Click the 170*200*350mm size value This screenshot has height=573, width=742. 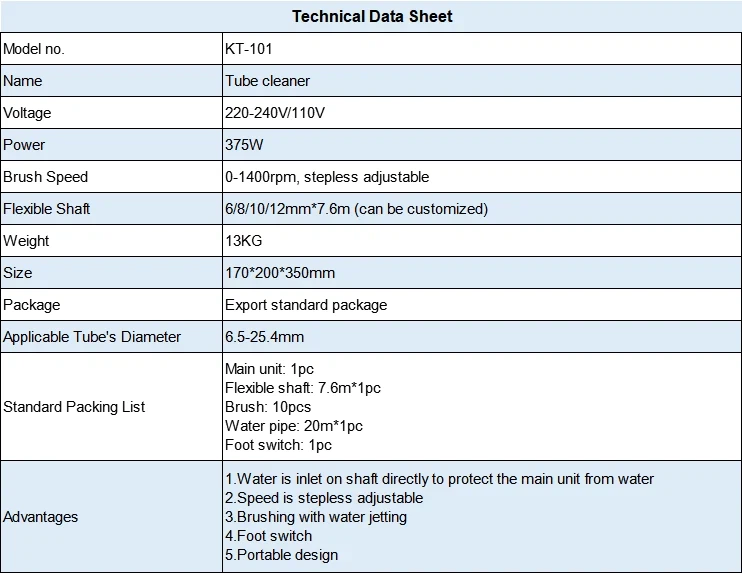(x=280, y=273)
